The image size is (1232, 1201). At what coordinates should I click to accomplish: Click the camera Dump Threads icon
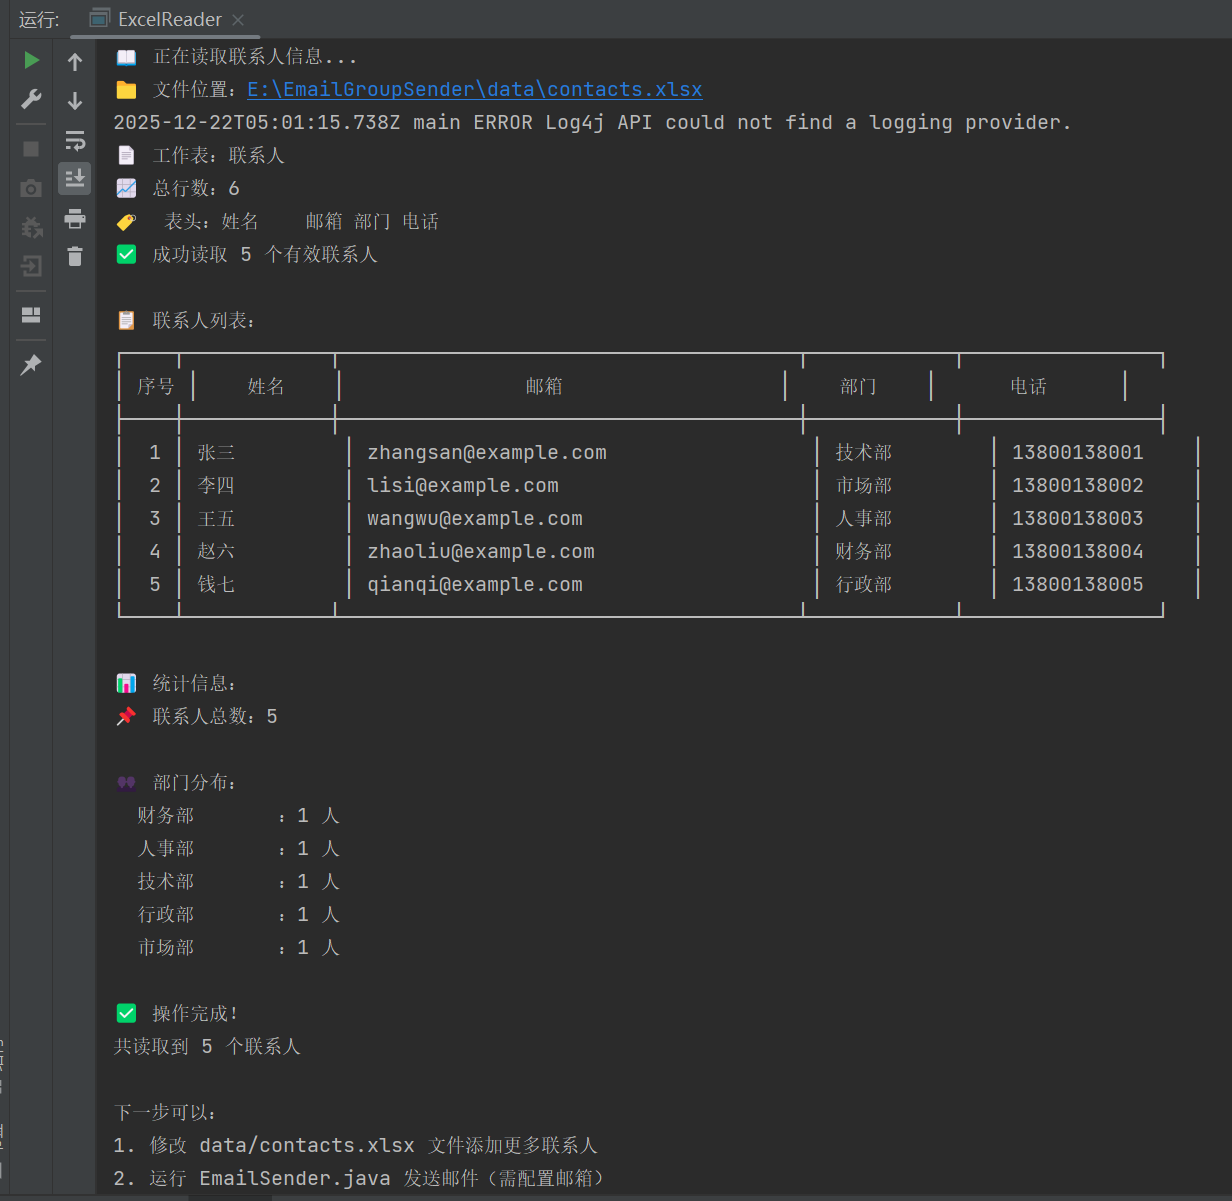31,188
